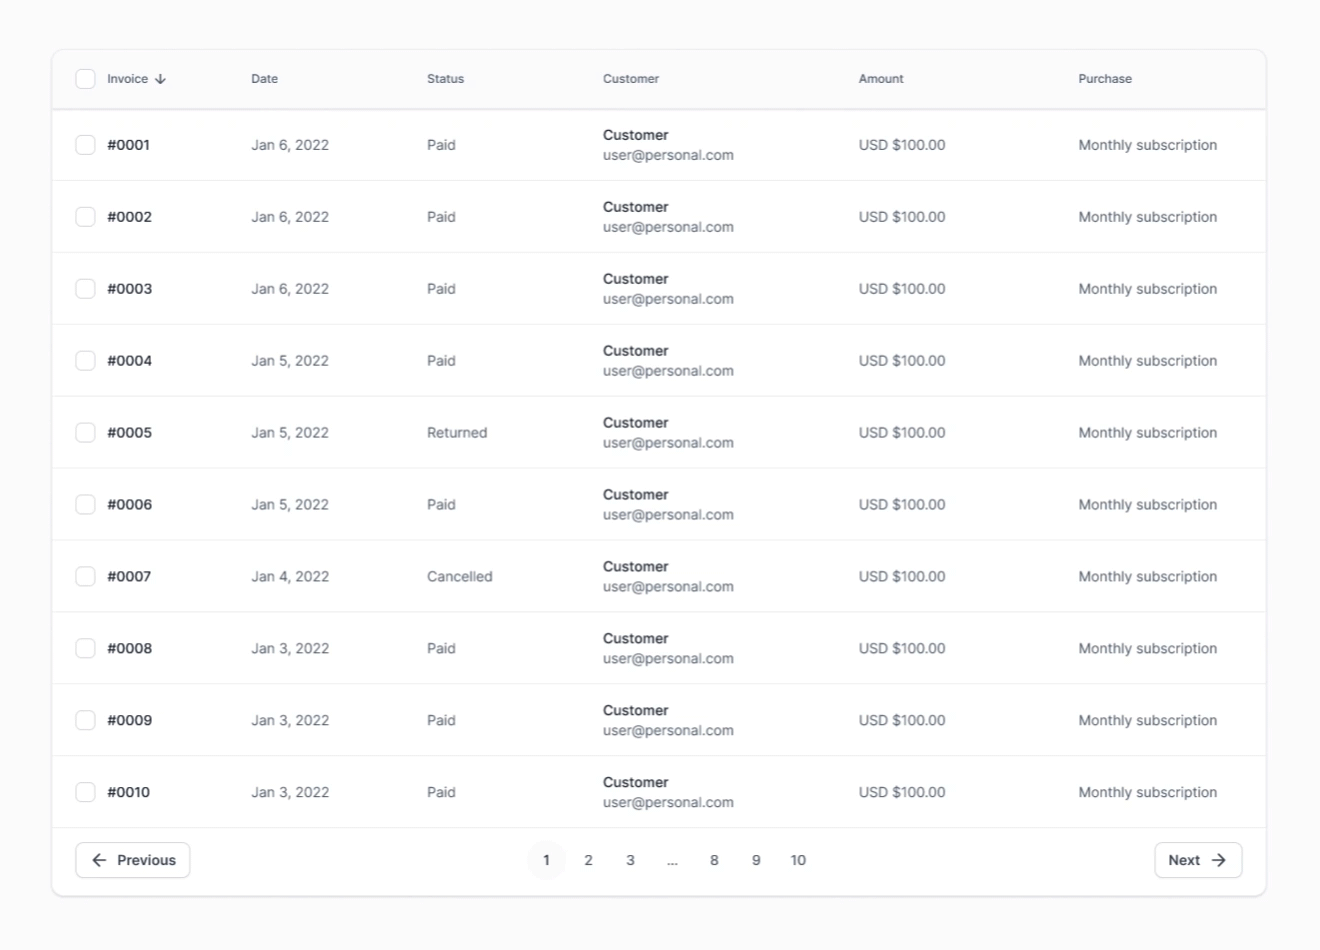
Task: Click the left arrow icon in Previous
Action: [x=99, y=860]
